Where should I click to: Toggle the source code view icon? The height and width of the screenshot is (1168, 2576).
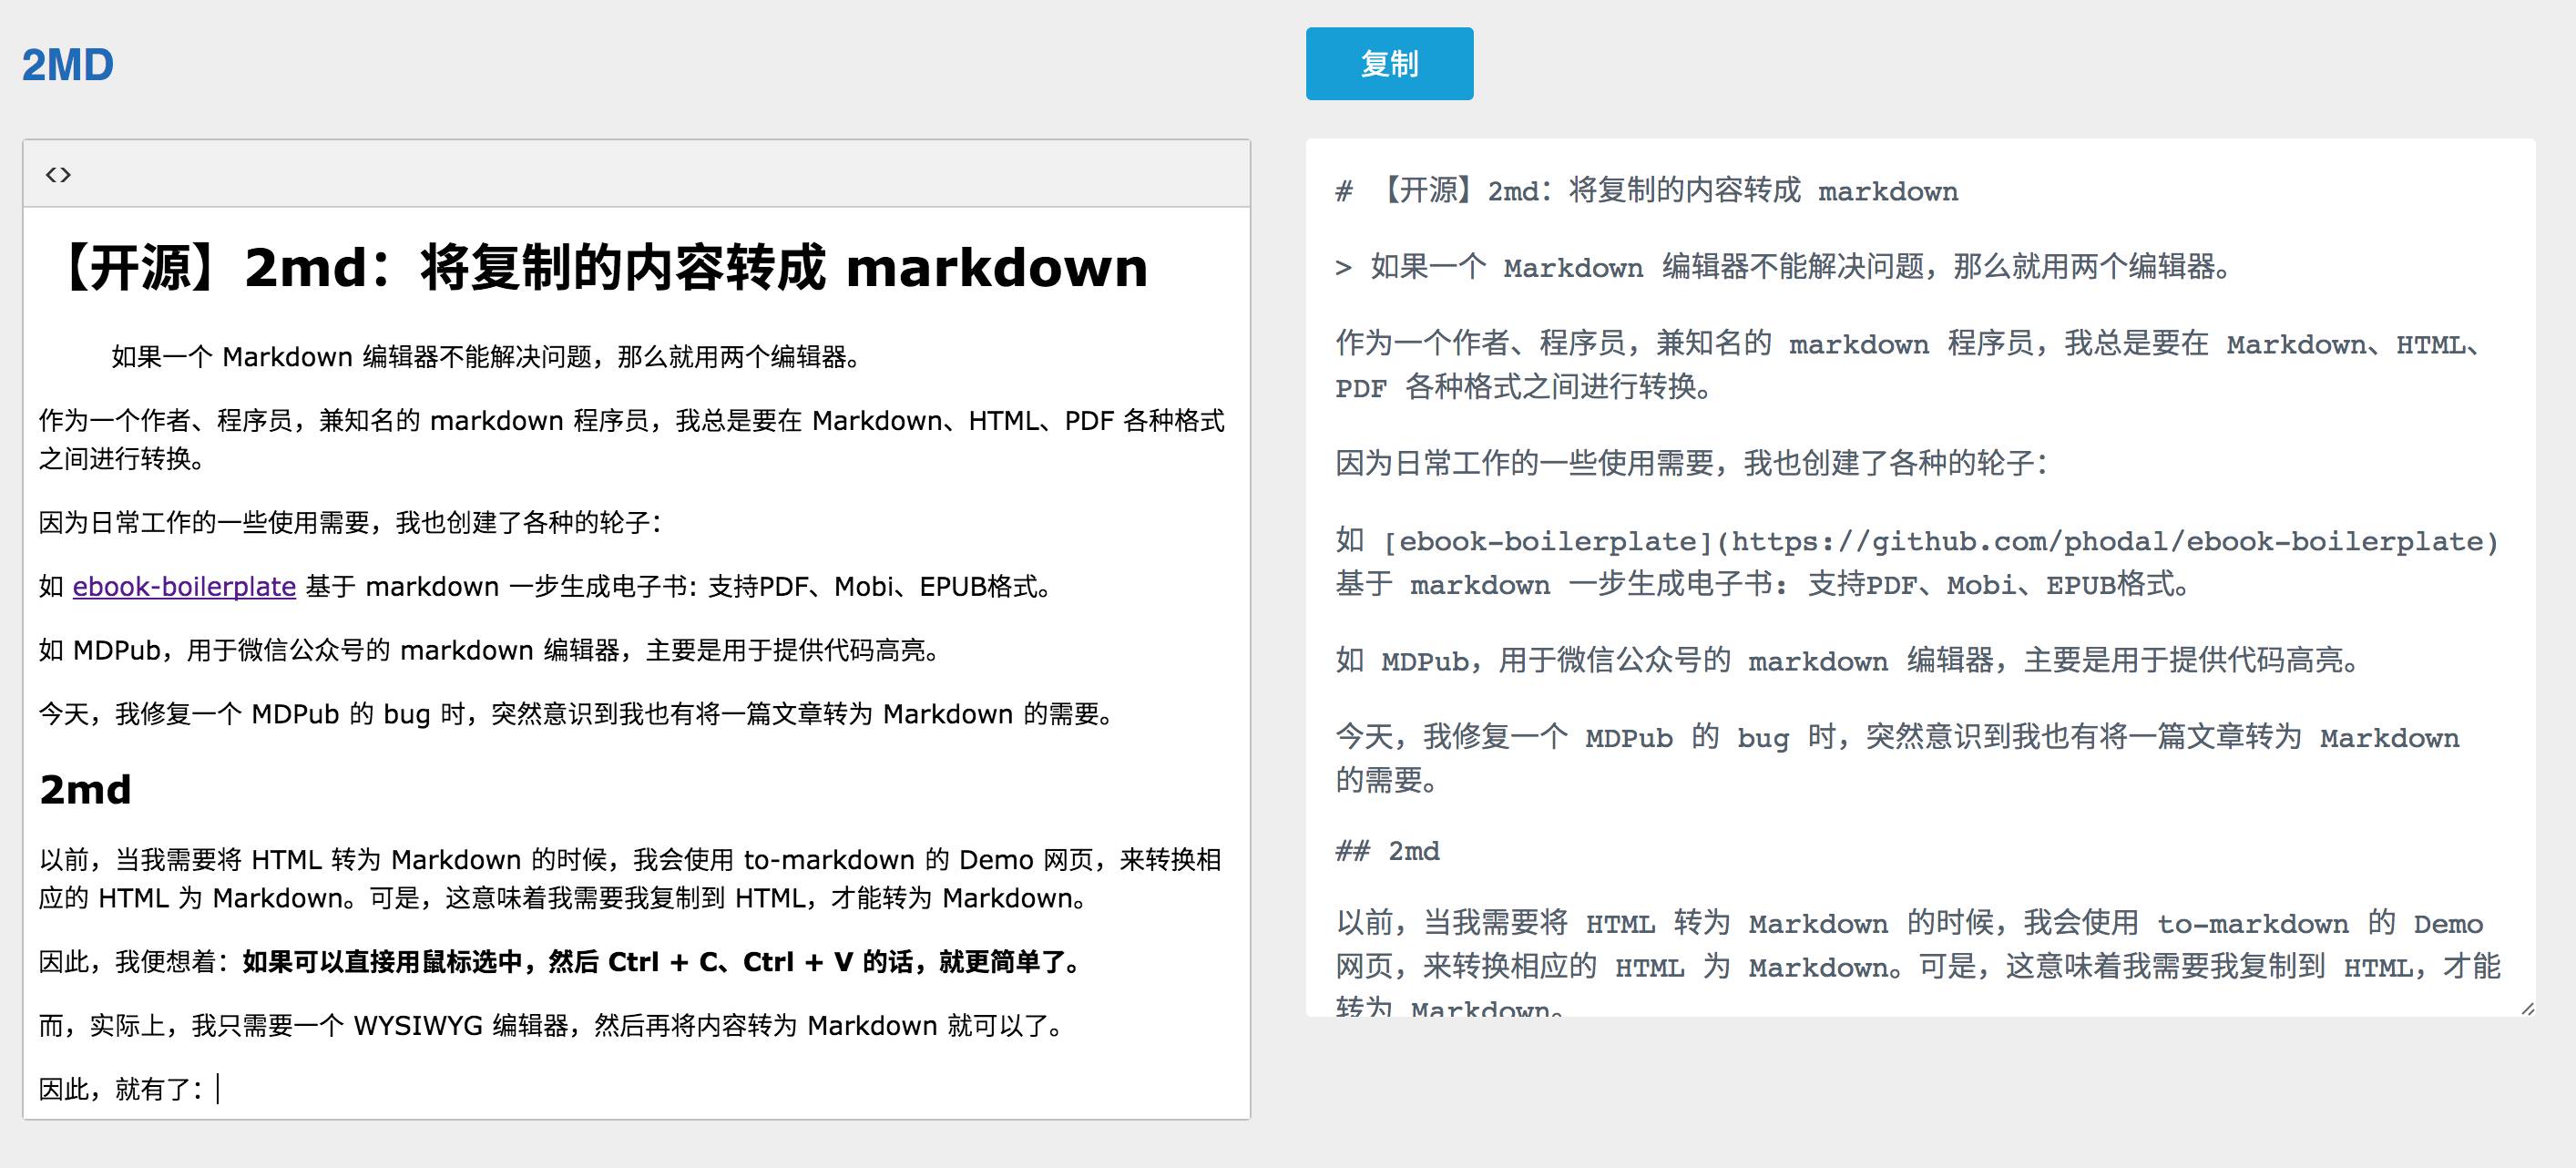pyautogui.click(x=58, y=175)
